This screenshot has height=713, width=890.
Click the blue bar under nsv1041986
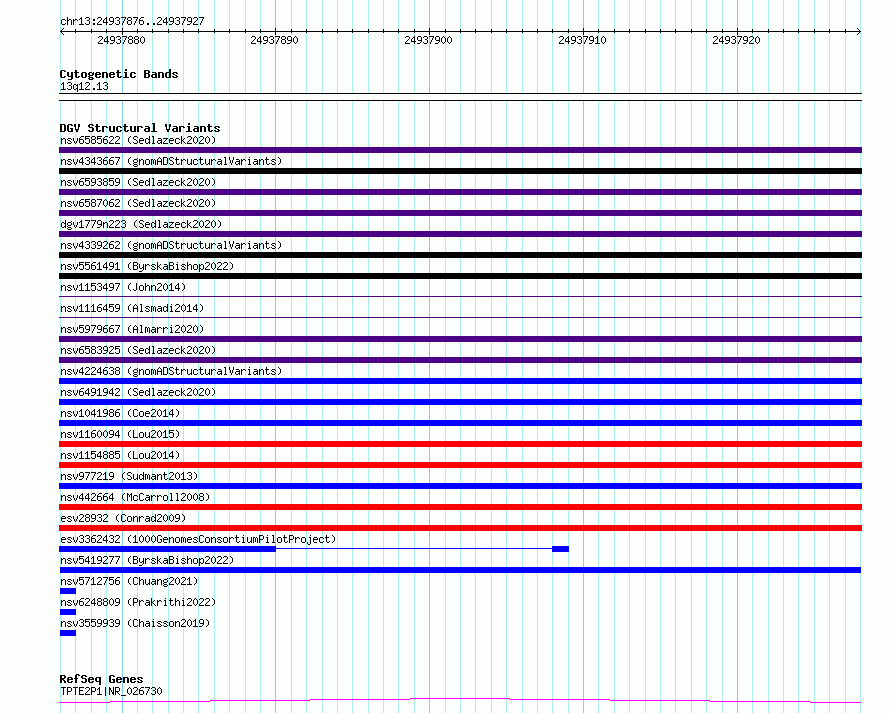pyautogui.click(x=460, y=423)
